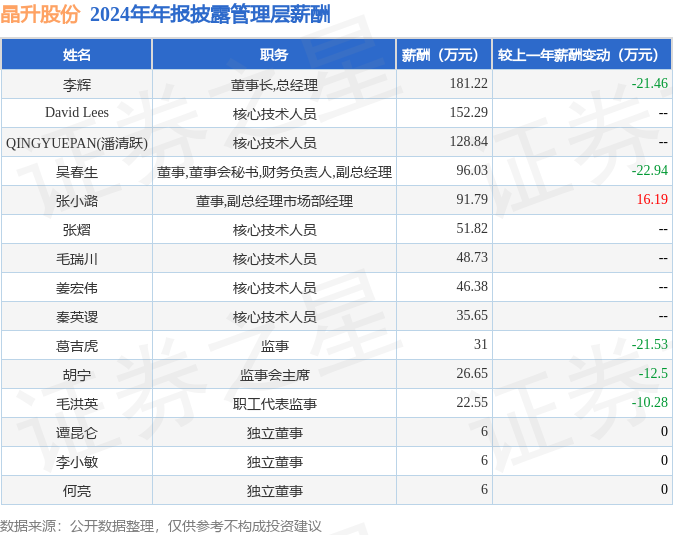673x535 pixels.
Task: Click salary value 22.55
Action: [472, 402]
